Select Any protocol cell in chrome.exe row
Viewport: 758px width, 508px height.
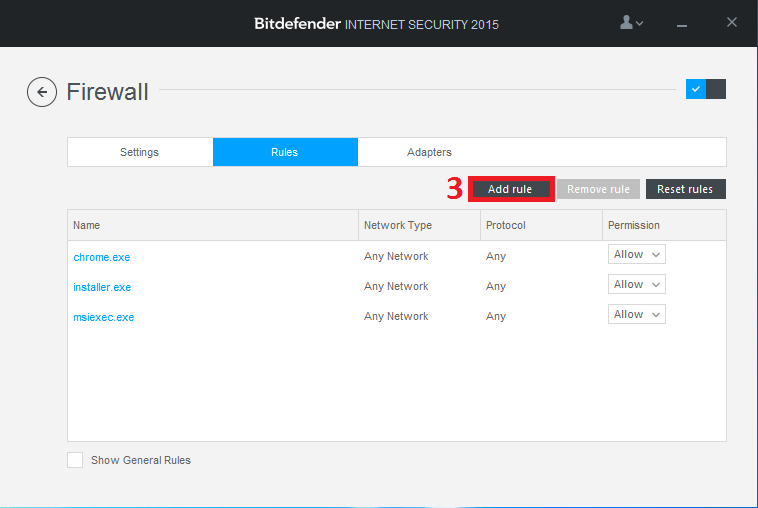pyautogui.click(x=496, y=256)
